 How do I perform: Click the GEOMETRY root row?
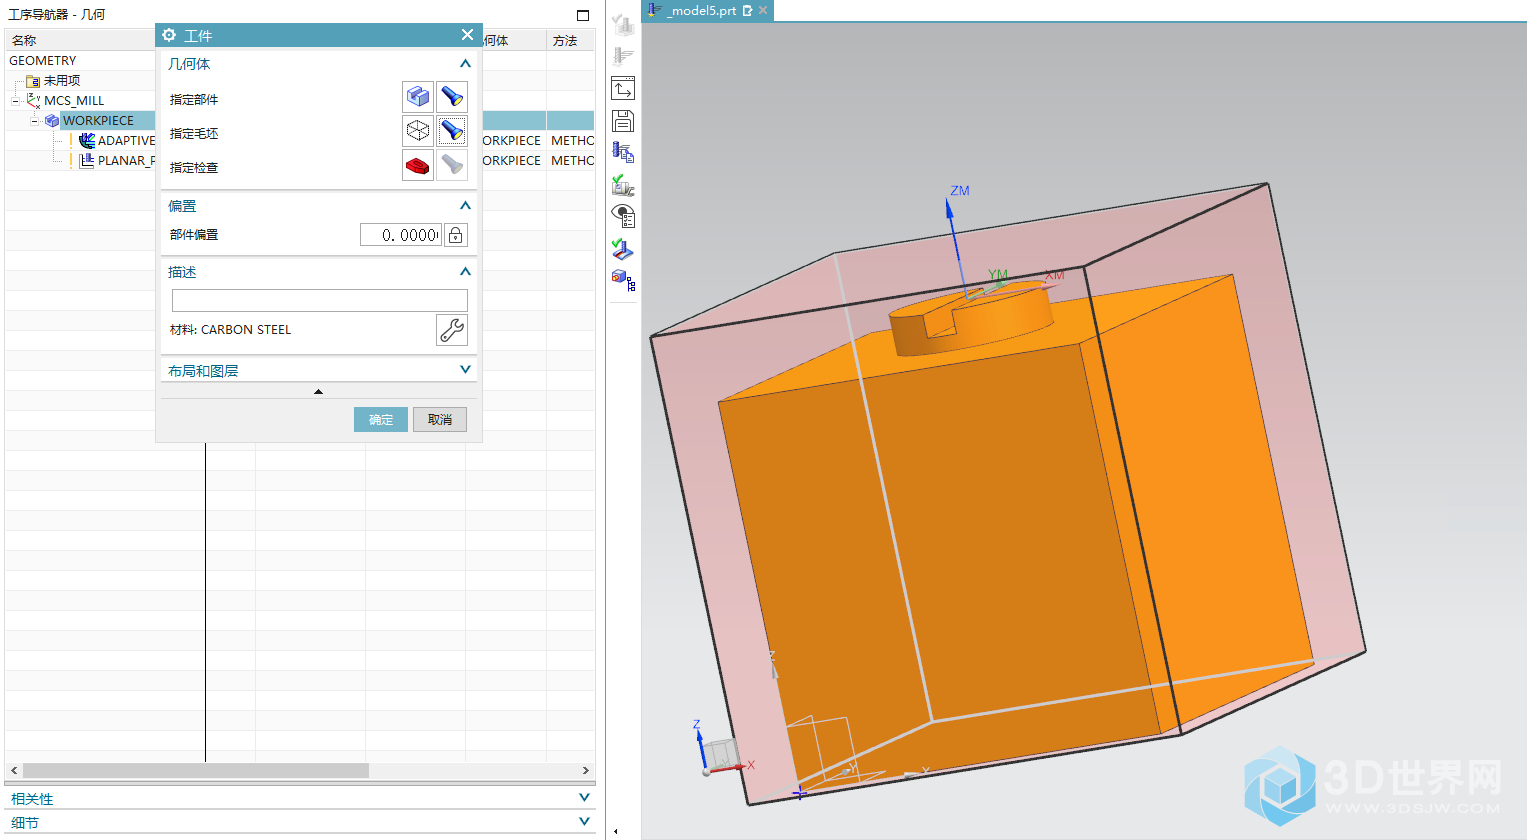42,61
